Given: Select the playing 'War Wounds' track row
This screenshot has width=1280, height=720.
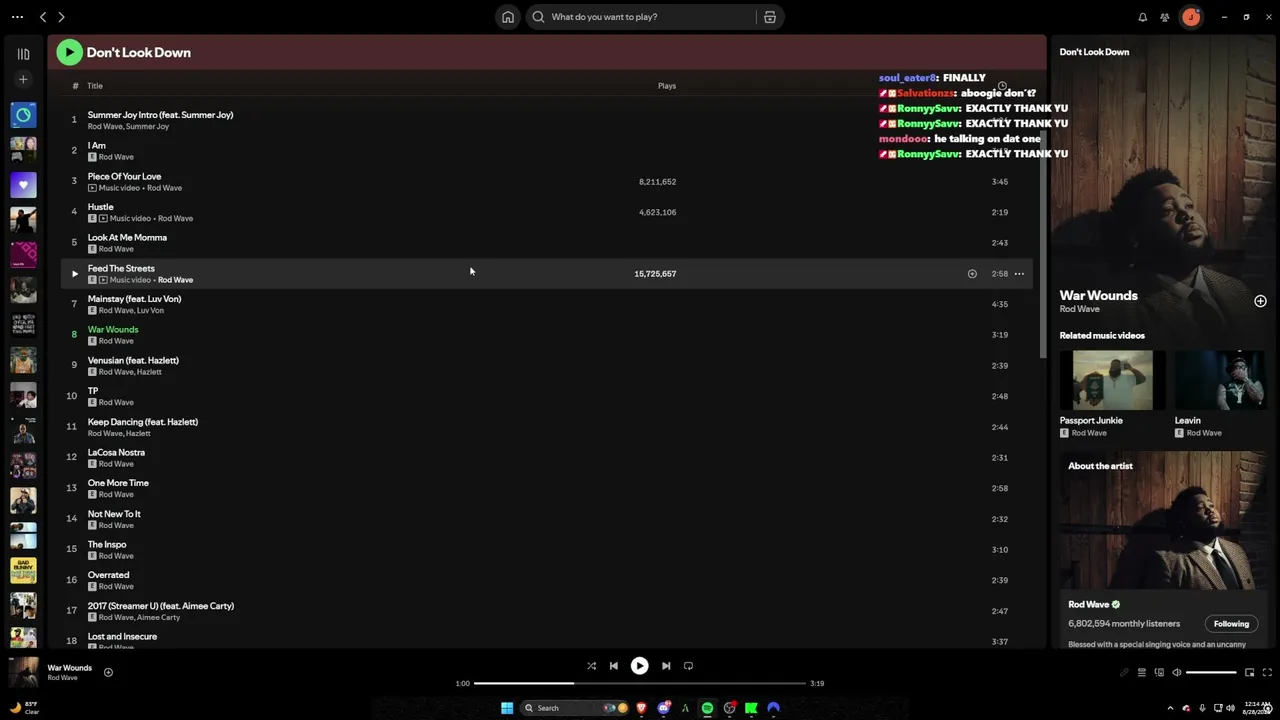Looking at the screenshot, I should coord(547,335).
